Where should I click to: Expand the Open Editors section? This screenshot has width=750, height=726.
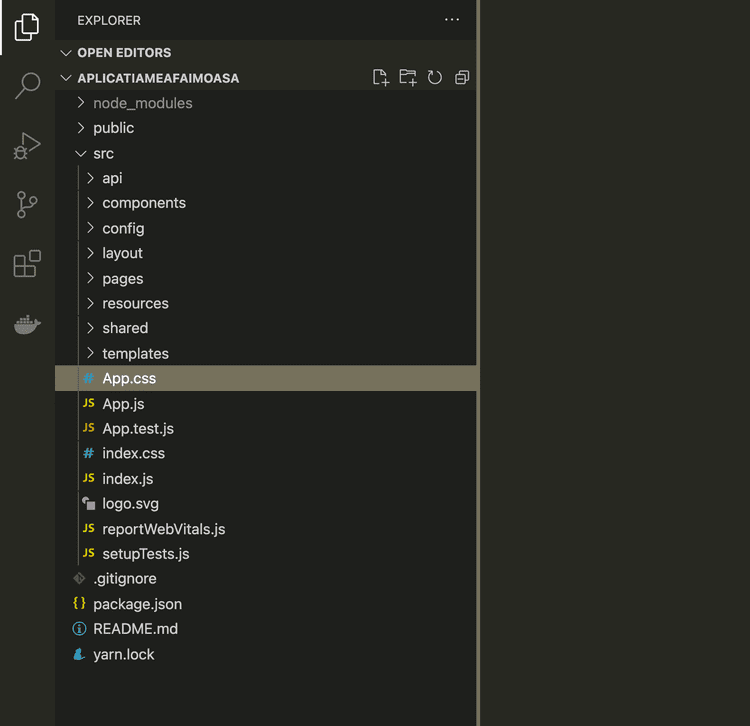click(x=123, y=53)
